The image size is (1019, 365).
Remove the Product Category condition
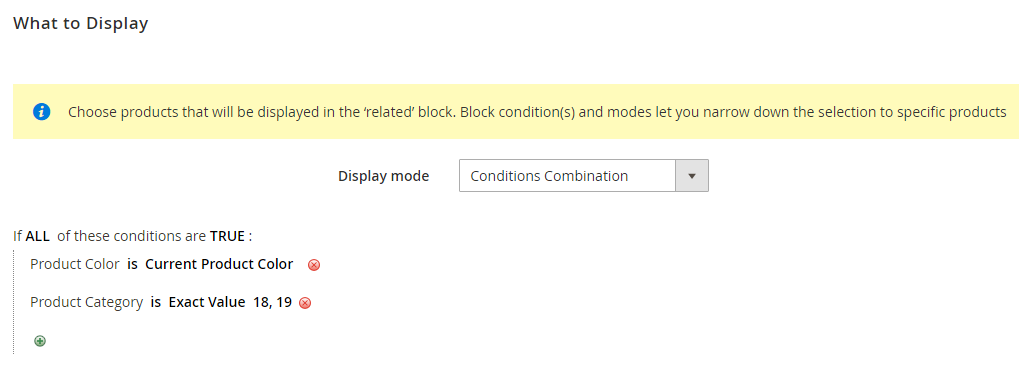point(305,303)
